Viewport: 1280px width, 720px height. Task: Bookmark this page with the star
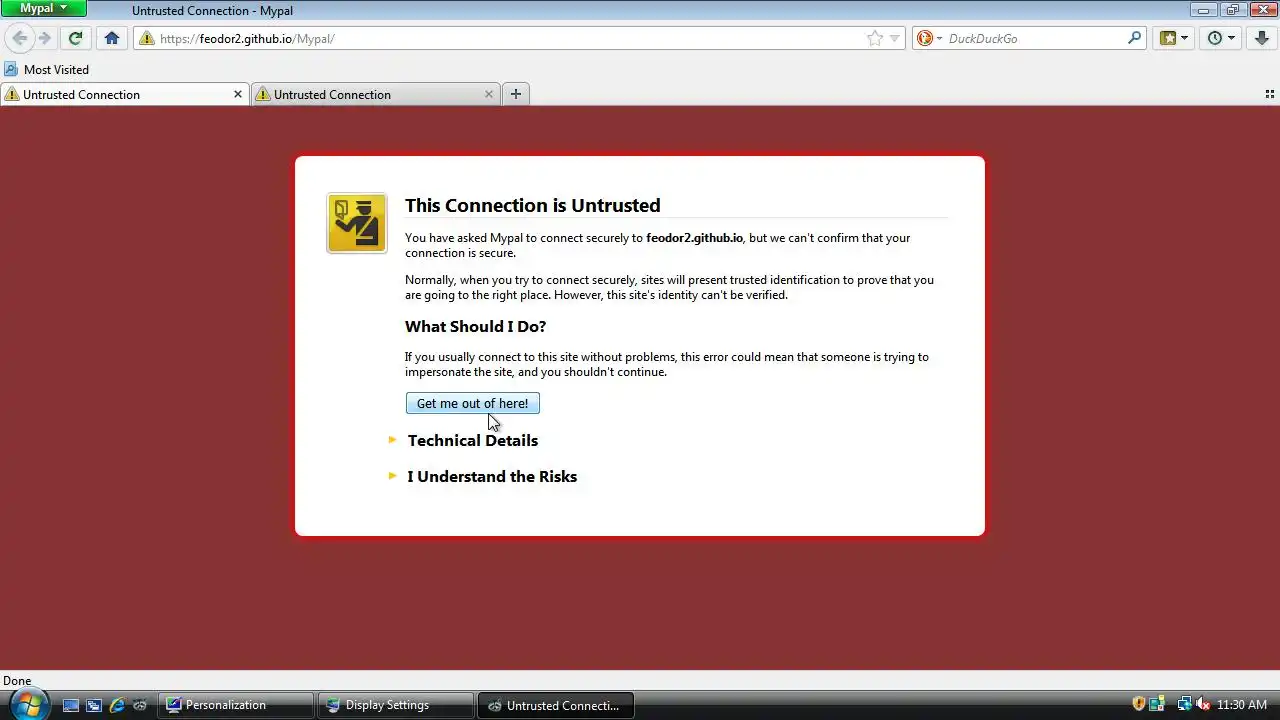coord(875,38)
